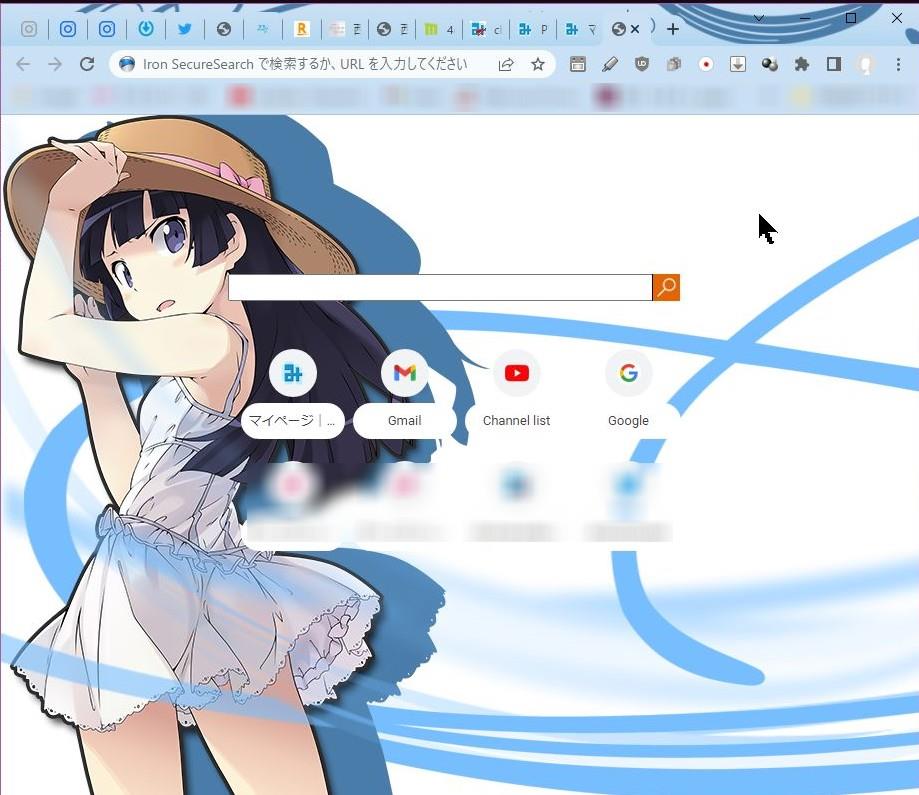Open the download arrow extension icon
Viewport: 919px width, 795px height.
point(738,64)
